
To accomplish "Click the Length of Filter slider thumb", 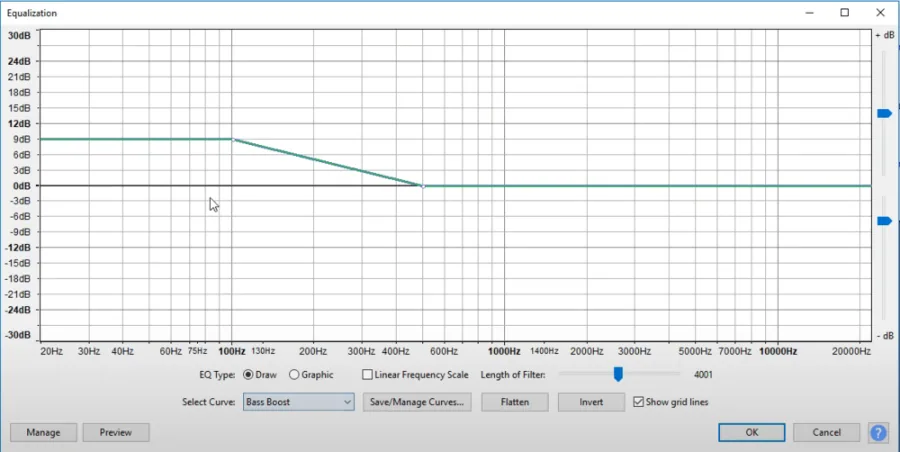I will [618, 374].
